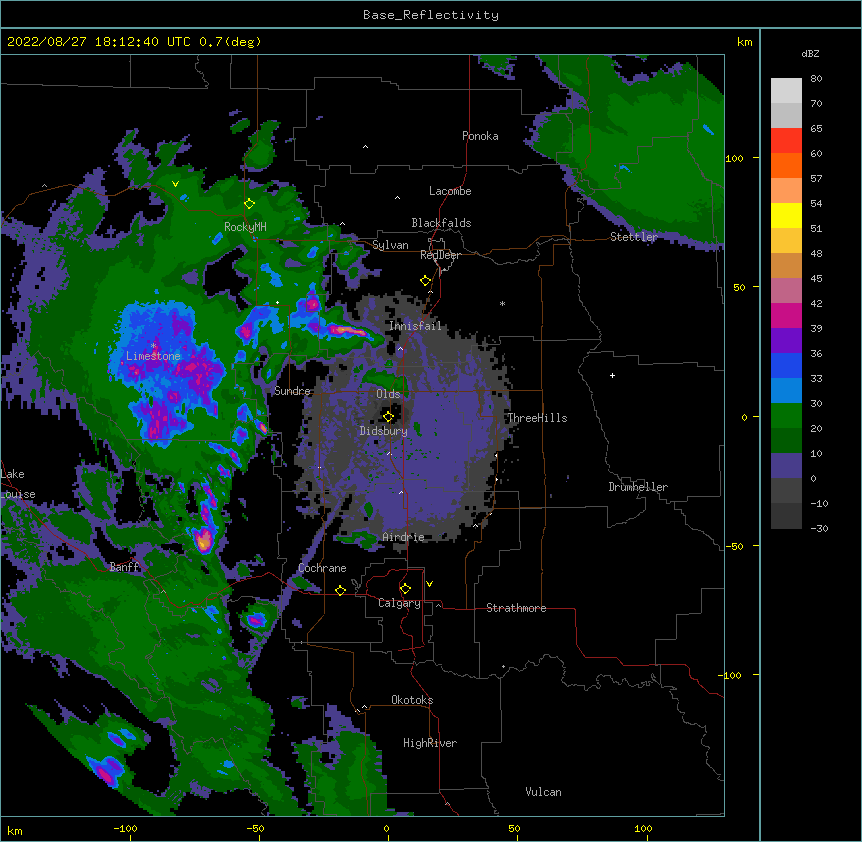Click the 0.7(deg) elevation angle text
Screen dimensions: 862x842
point(230,42)
